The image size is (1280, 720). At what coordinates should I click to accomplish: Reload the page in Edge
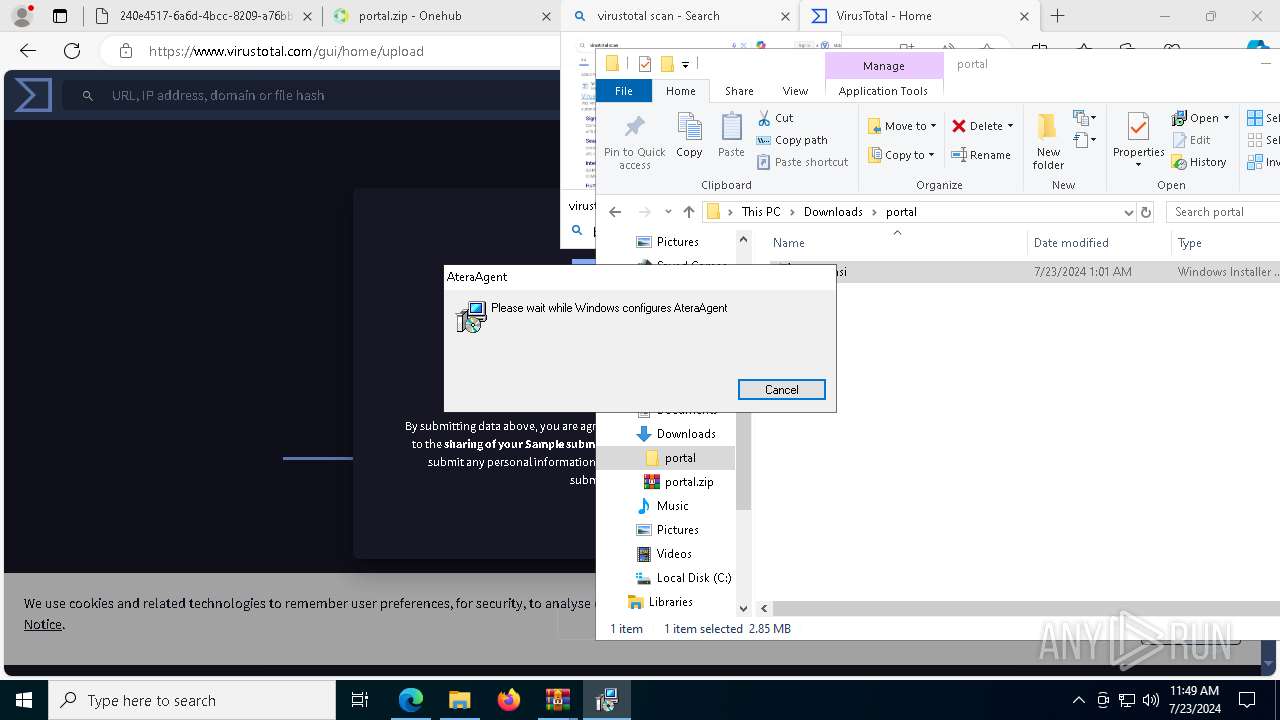[x=72, y=51]
